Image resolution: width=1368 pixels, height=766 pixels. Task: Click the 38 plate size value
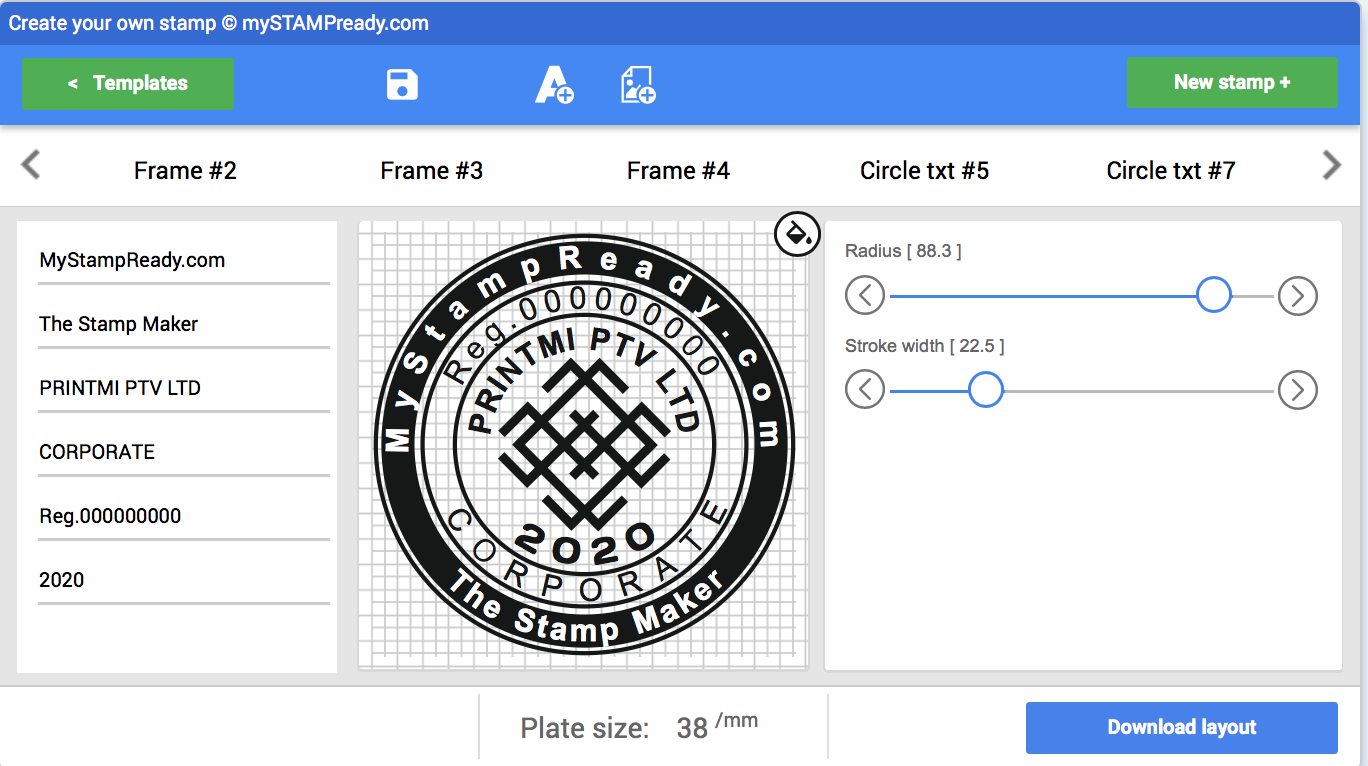point(692,728)
